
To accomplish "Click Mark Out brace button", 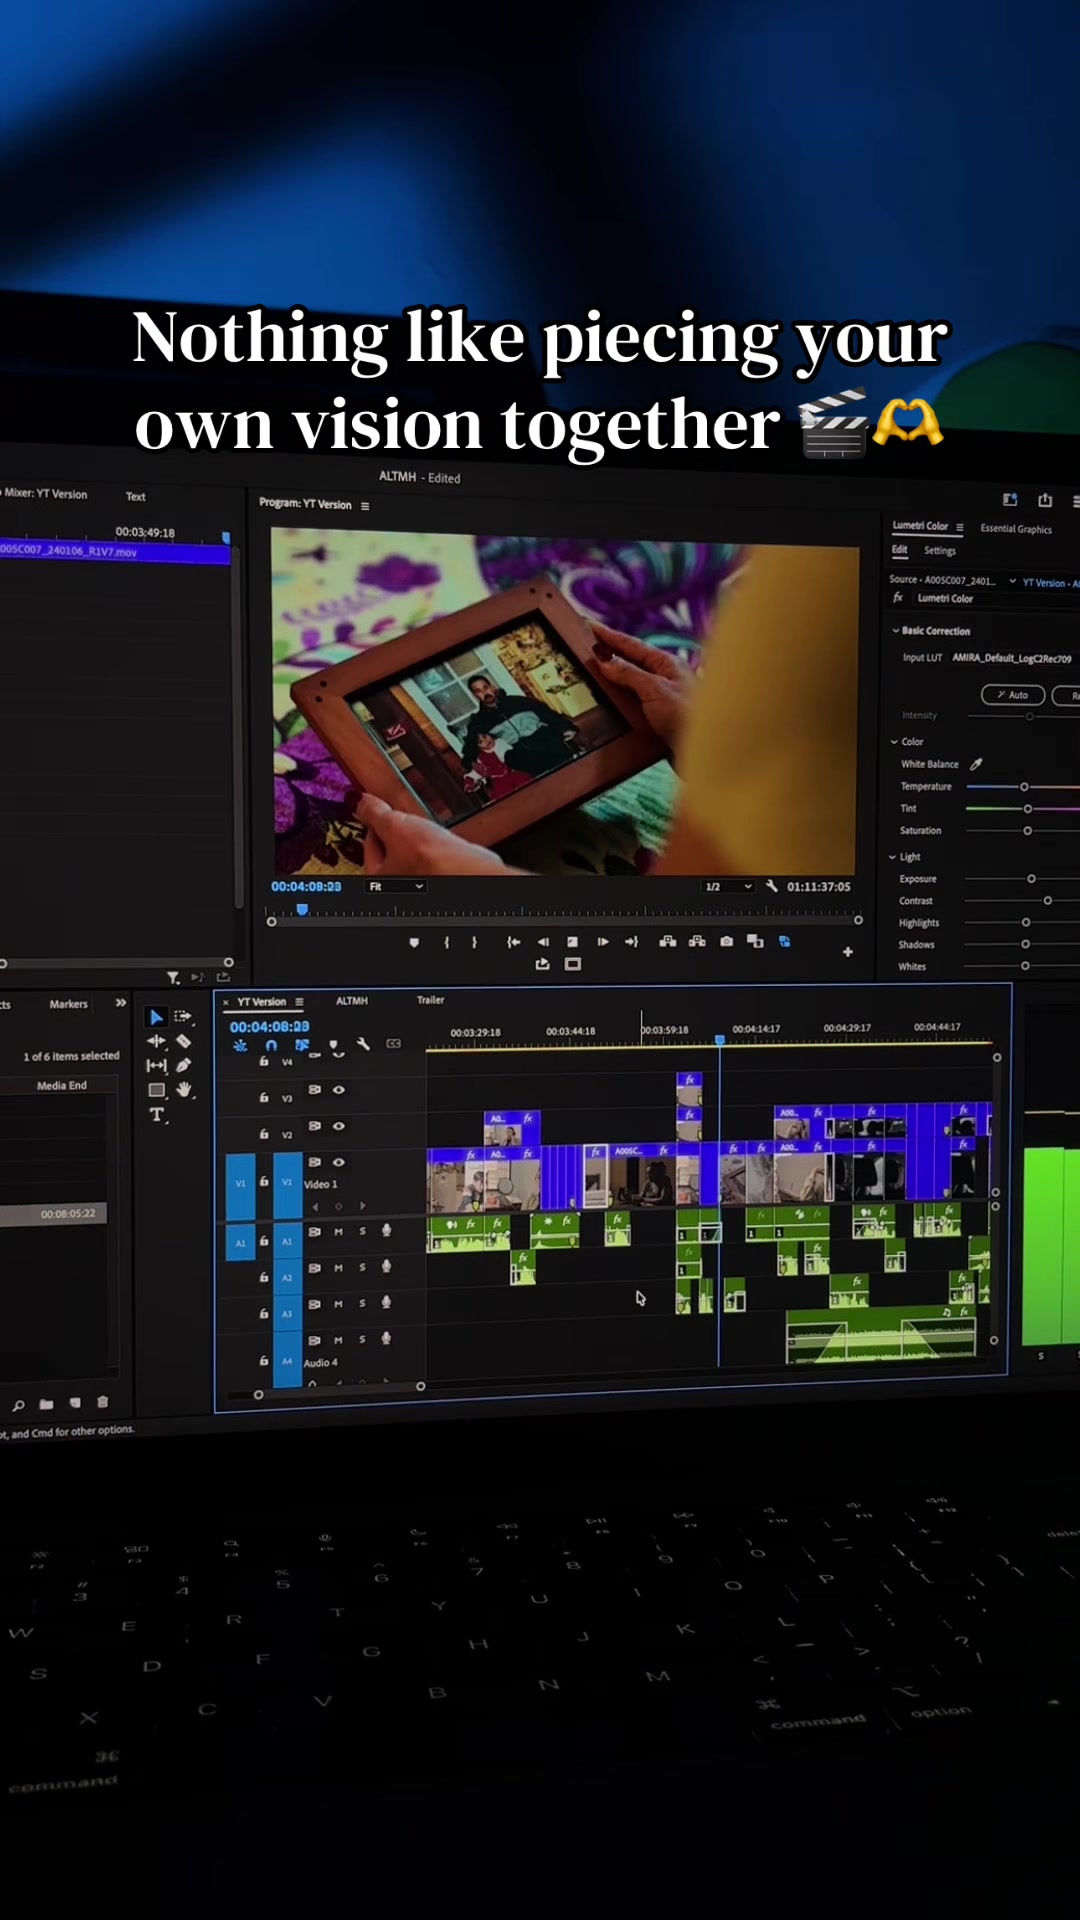I will tap(474, 942).
